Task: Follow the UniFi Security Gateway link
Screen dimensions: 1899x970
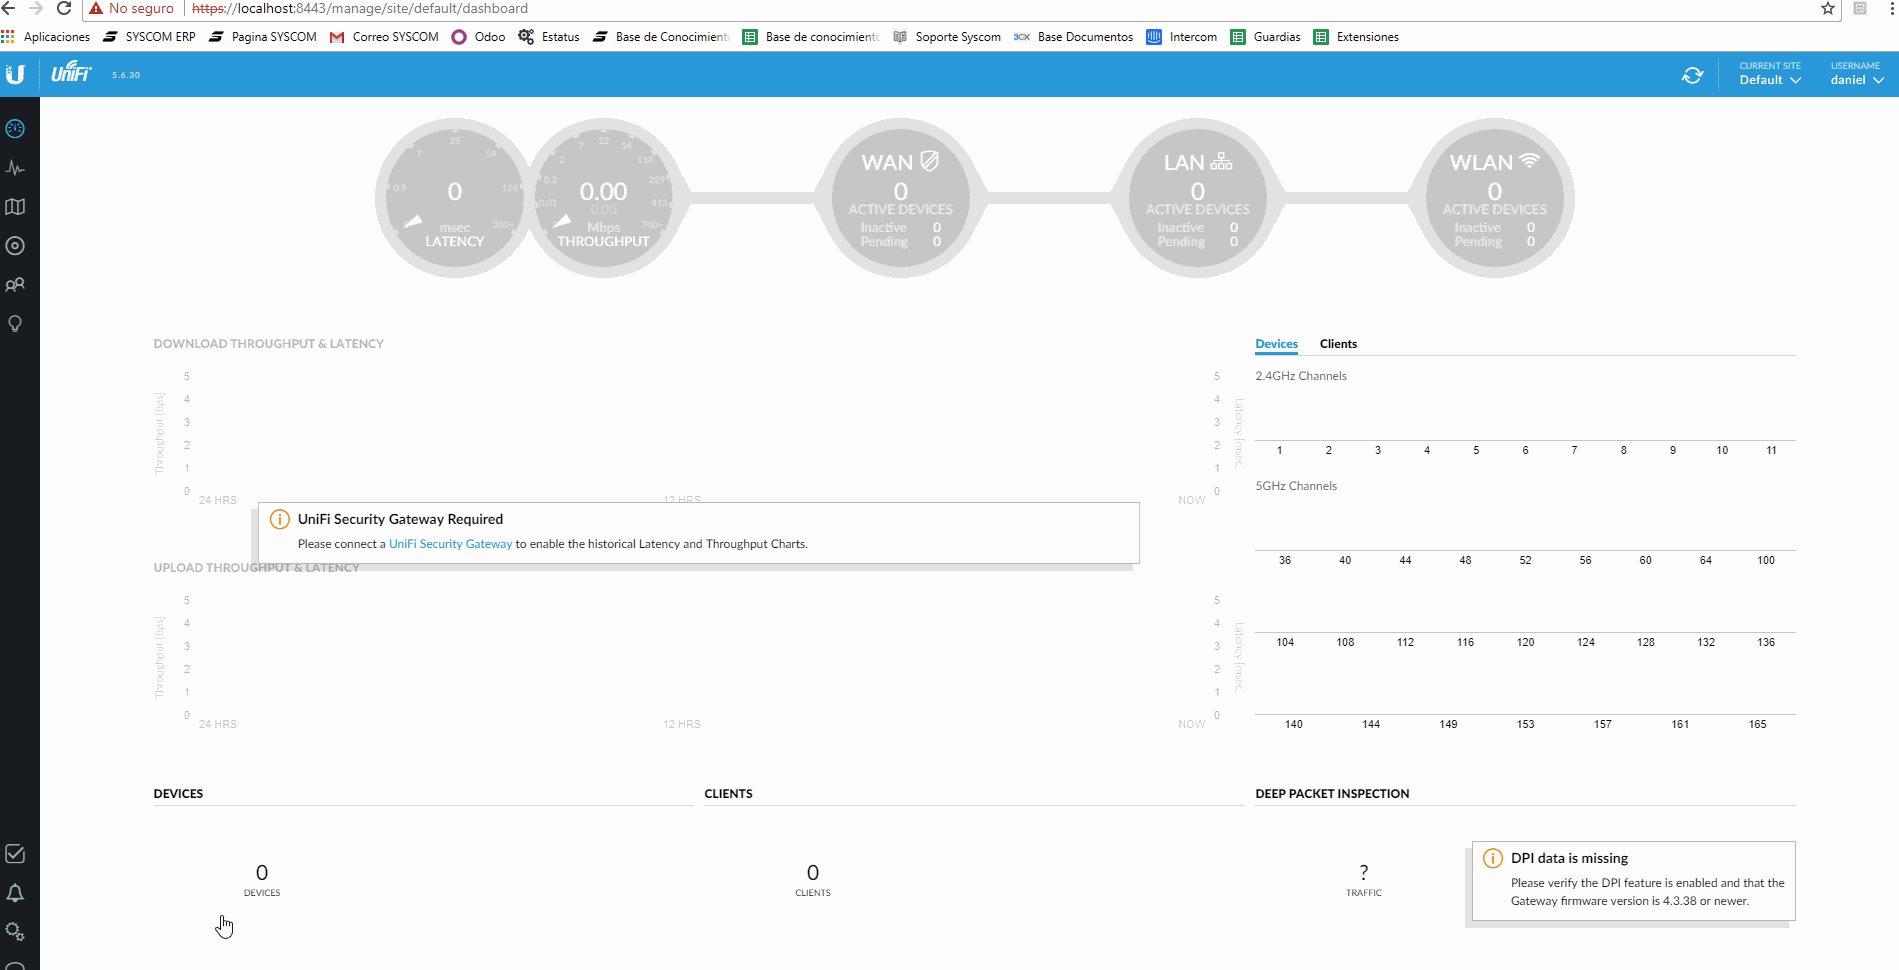Action: click(x=450, y=544)
